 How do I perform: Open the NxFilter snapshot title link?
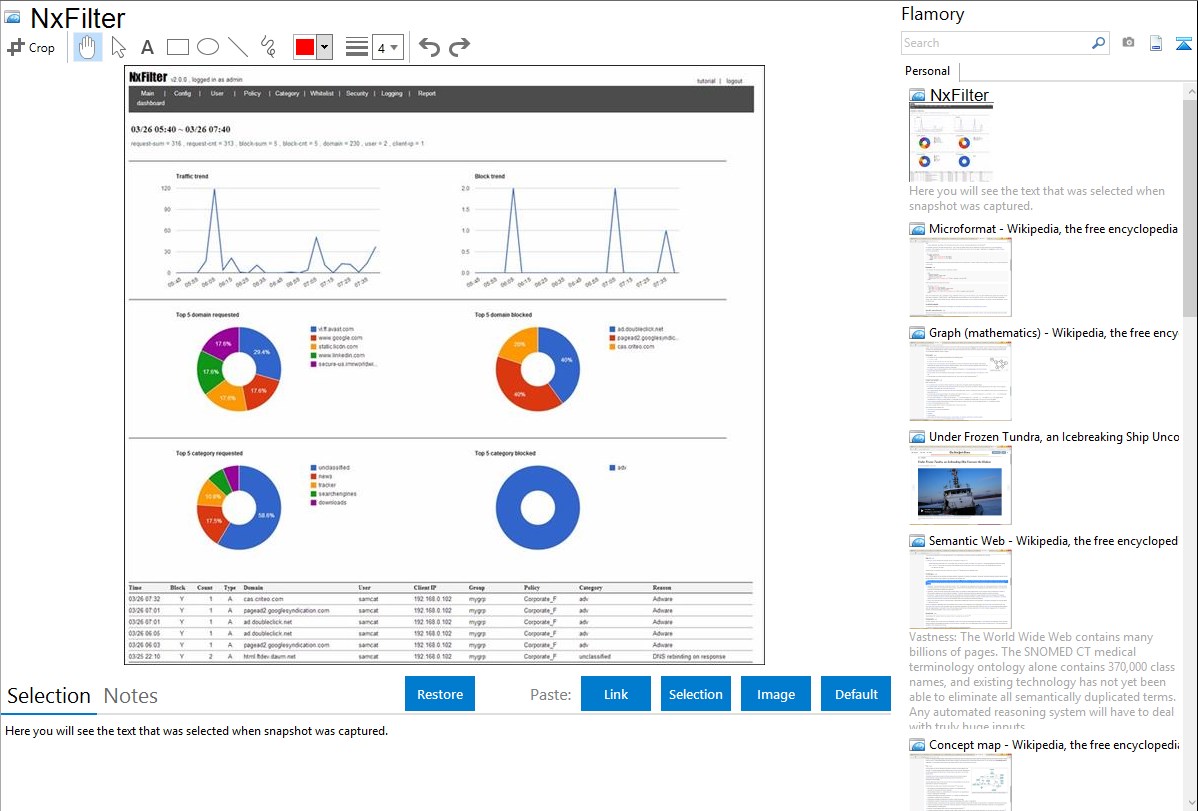click(960, 96)
